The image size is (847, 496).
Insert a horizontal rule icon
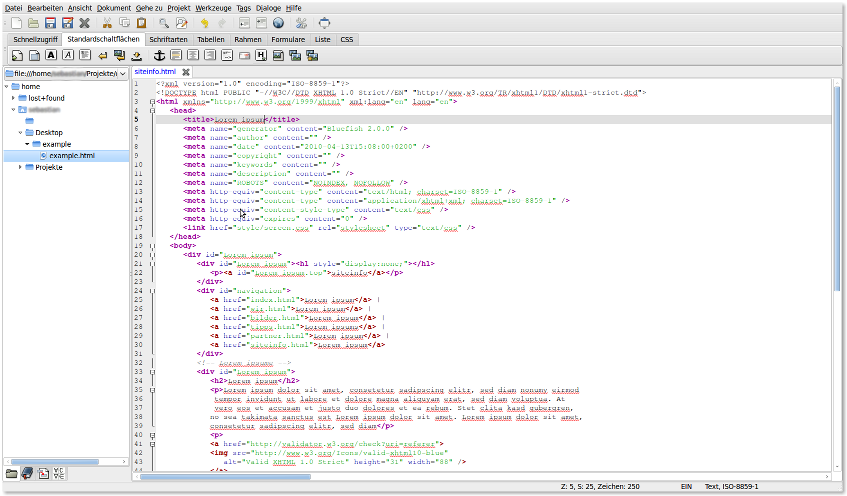tap(176, 55)
